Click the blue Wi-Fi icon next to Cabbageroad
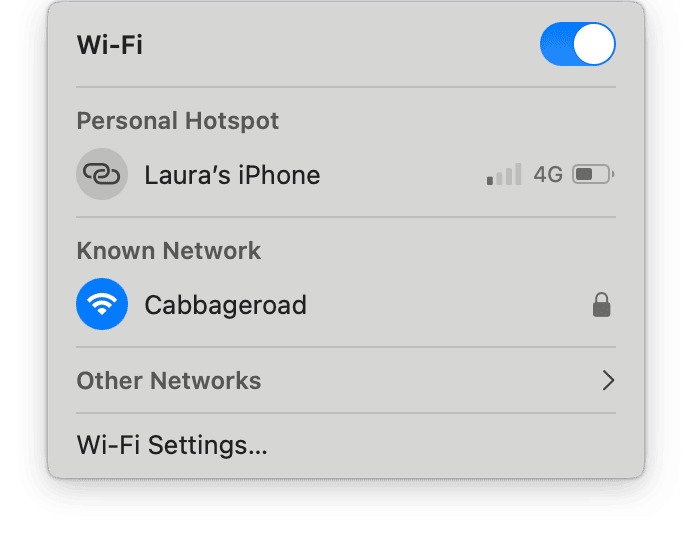The height and width of the screenshot is (534, 692). point(102,304)
